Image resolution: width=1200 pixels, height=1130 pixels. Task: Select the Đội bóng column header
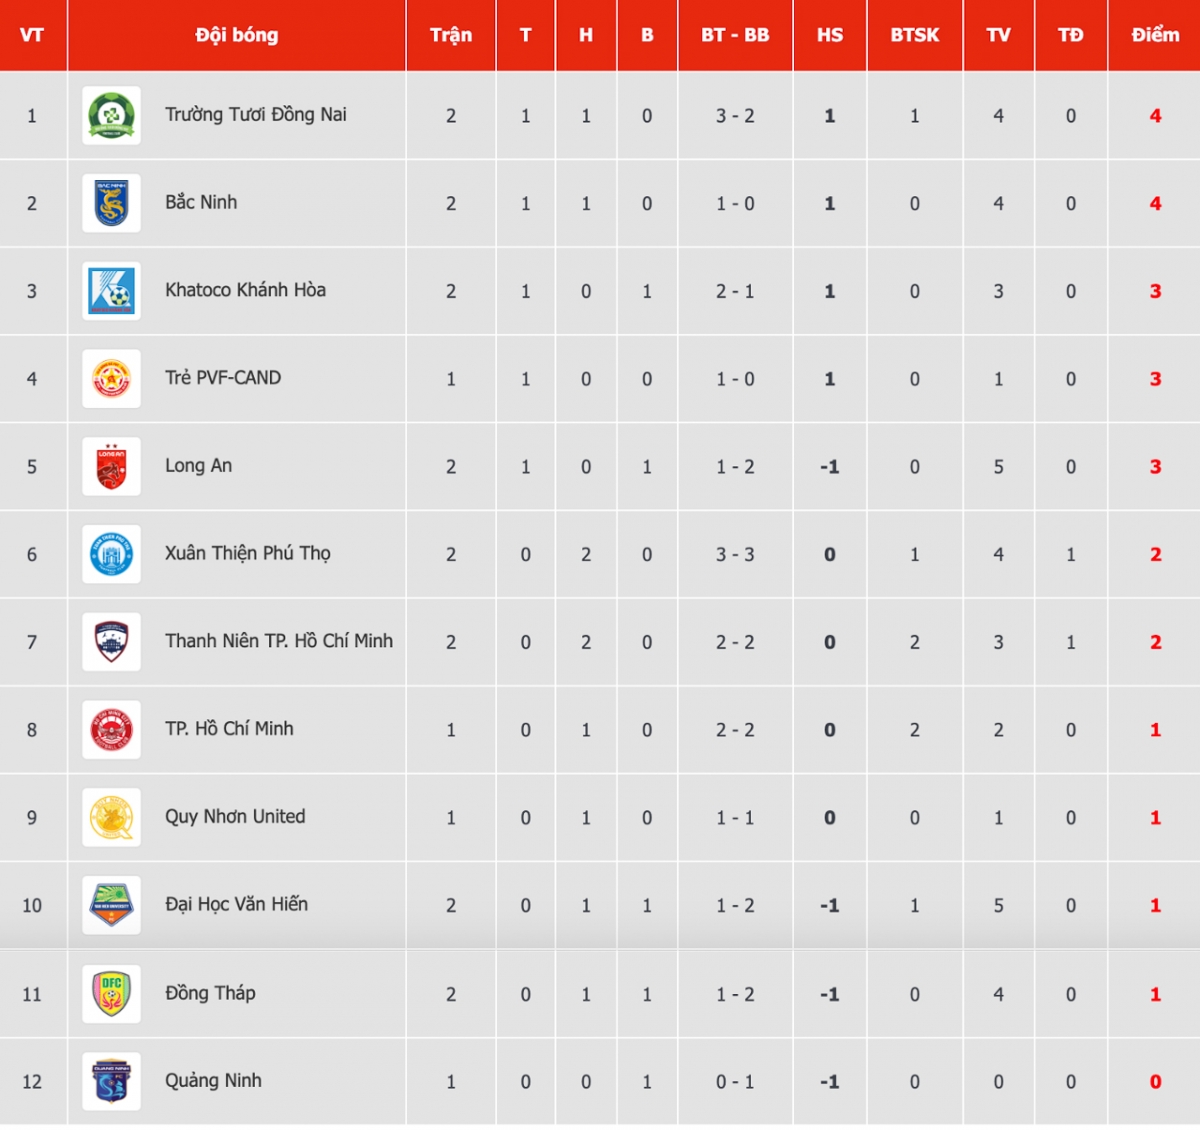pyautogui.click(x=237, y=35)
